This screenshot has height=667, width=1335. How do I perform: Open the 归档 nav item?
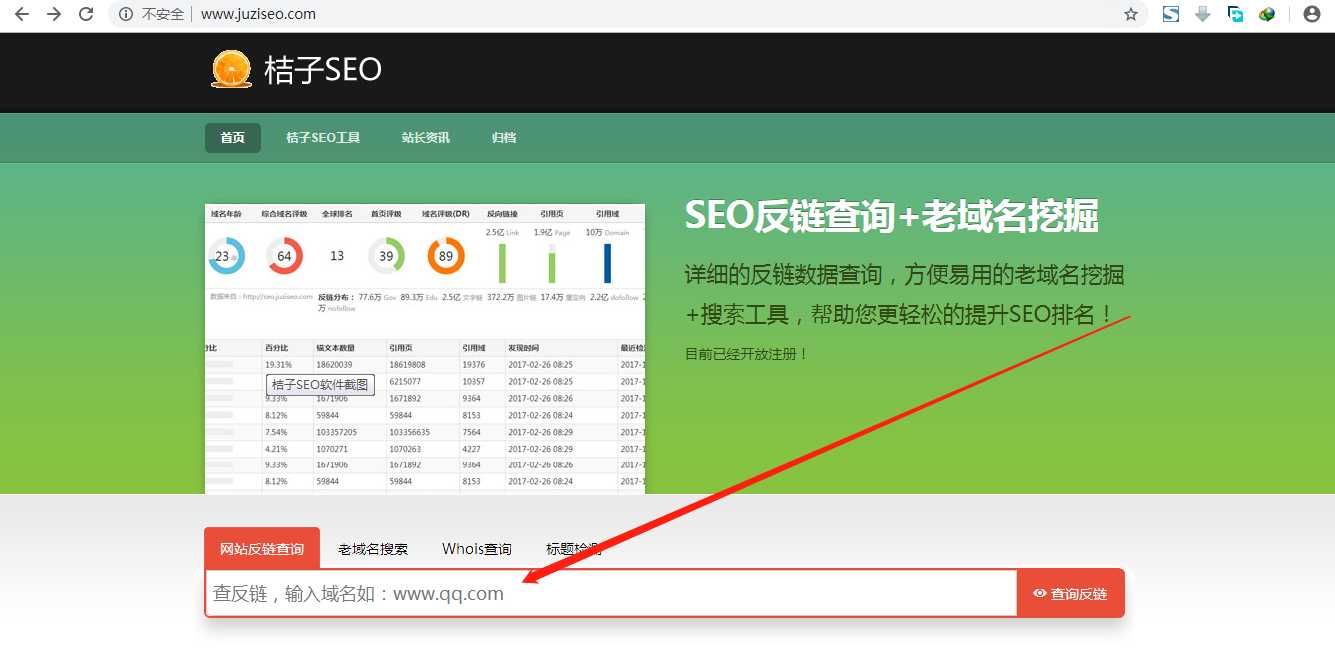click(504, 138)
